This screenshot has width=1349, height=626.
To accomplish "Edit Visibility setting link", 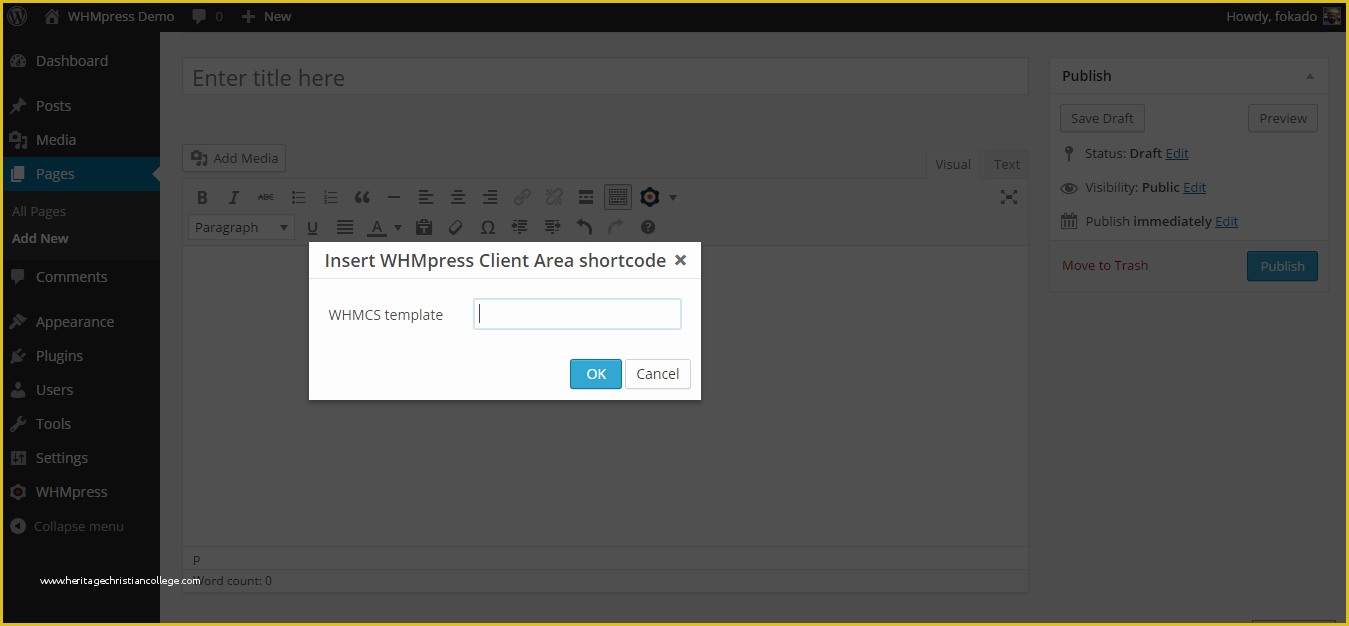I will [1195, 187].
